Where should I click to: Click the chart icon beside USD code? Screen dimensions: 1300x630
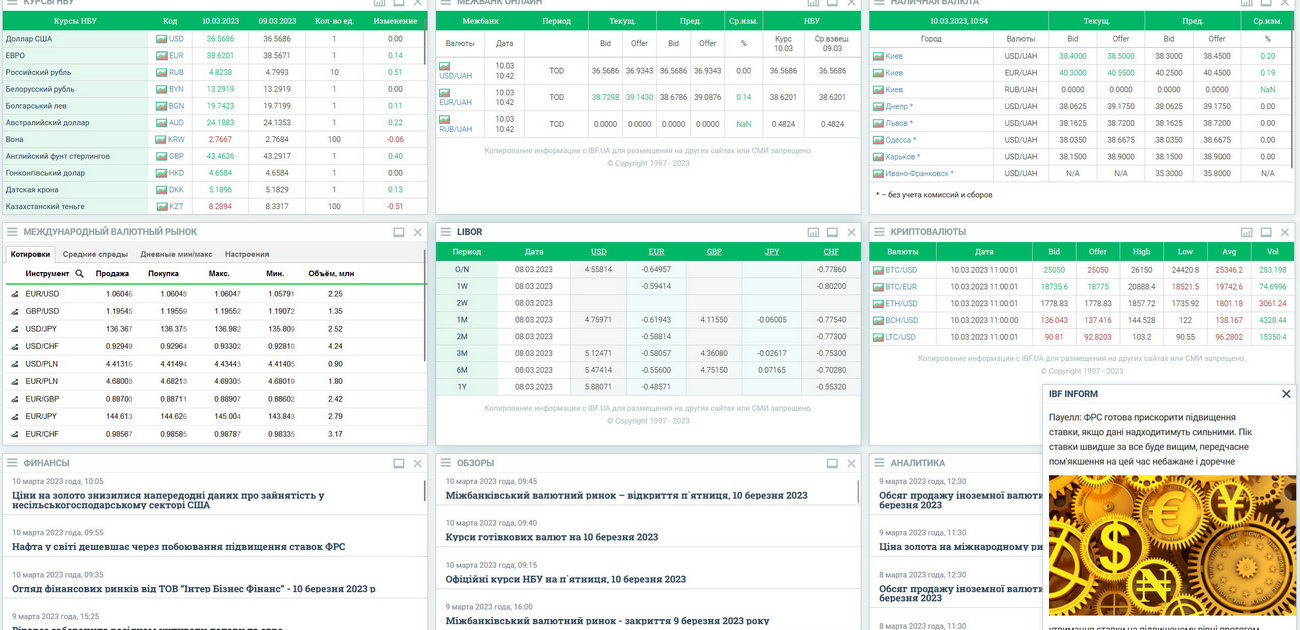(x=161, y=39)
